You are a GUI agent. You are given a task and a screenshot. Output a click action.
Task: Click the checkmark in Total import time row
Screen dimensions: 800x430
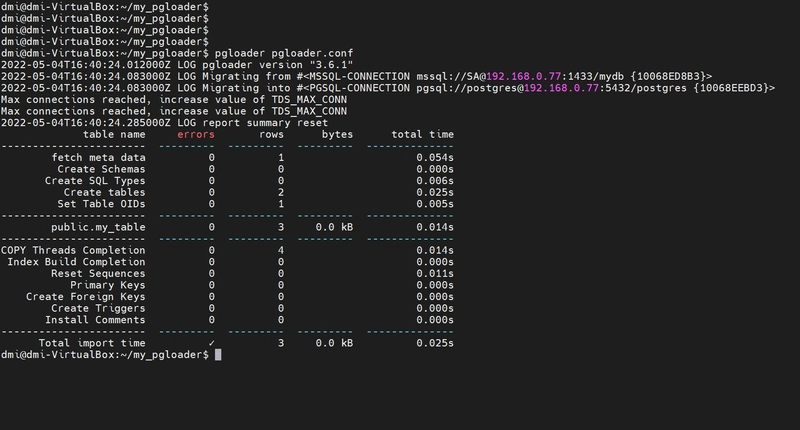(211, 343)
